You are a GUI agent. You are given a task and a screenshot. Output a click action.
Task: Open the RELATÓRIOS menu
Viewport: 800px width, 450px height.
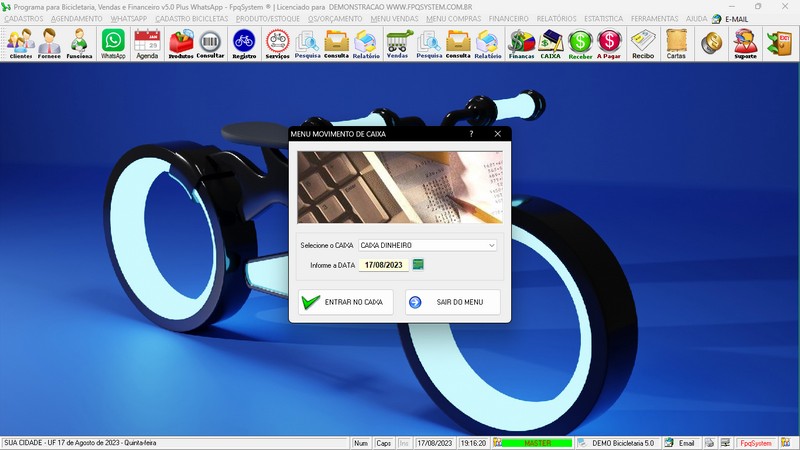pos(556,19)
